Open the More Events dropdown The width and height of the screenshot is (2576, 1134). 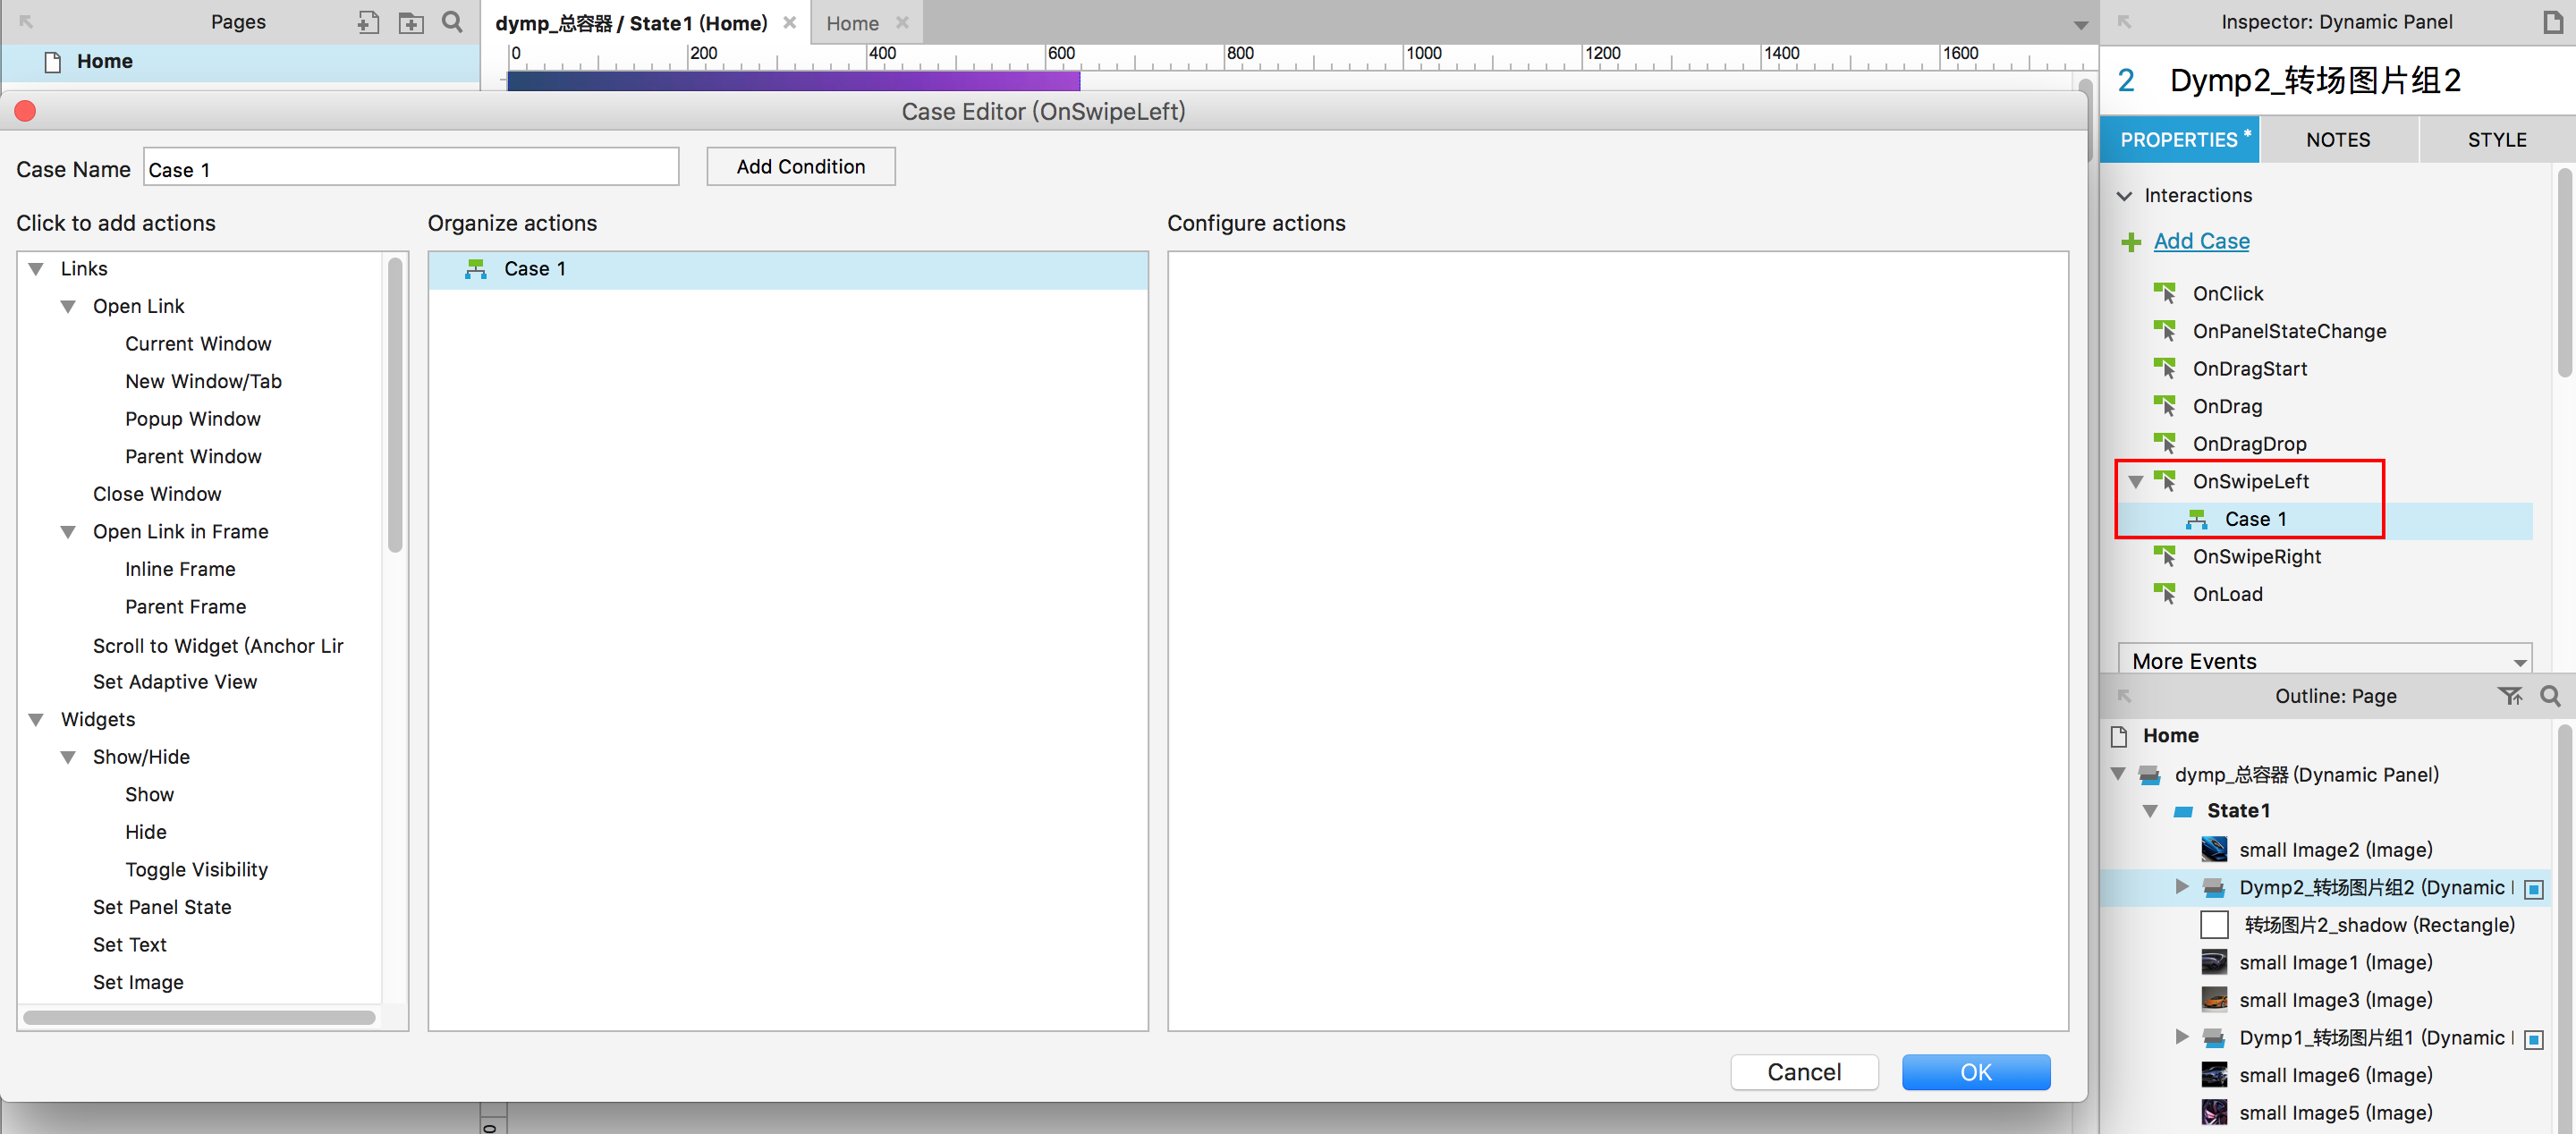(2323, 661)
